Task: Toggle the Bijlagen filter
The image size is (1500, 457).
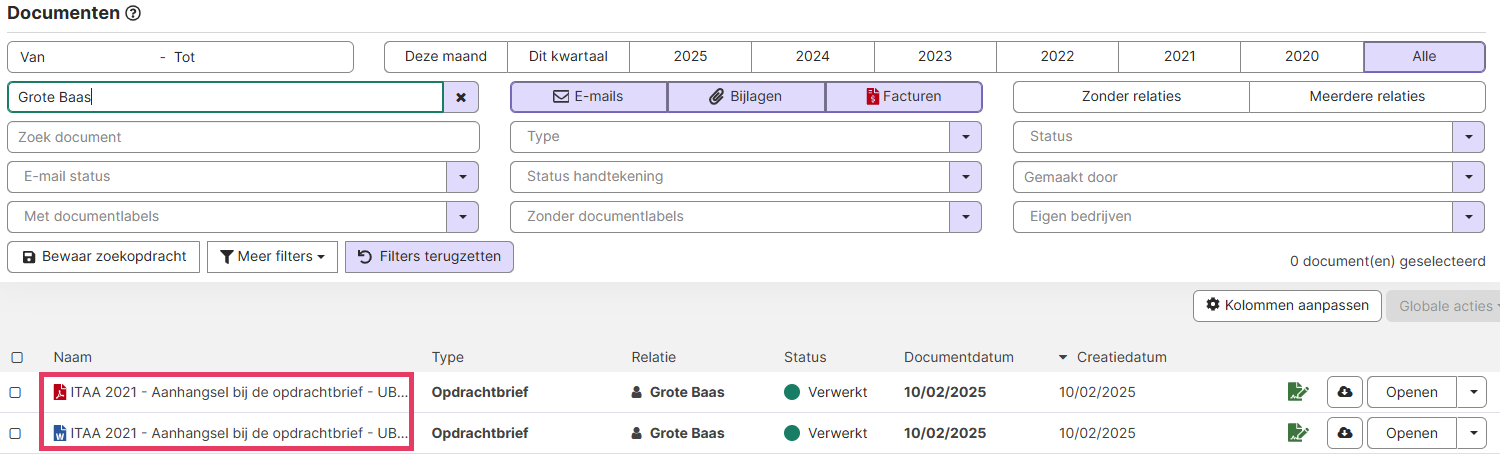Action: 746,97
